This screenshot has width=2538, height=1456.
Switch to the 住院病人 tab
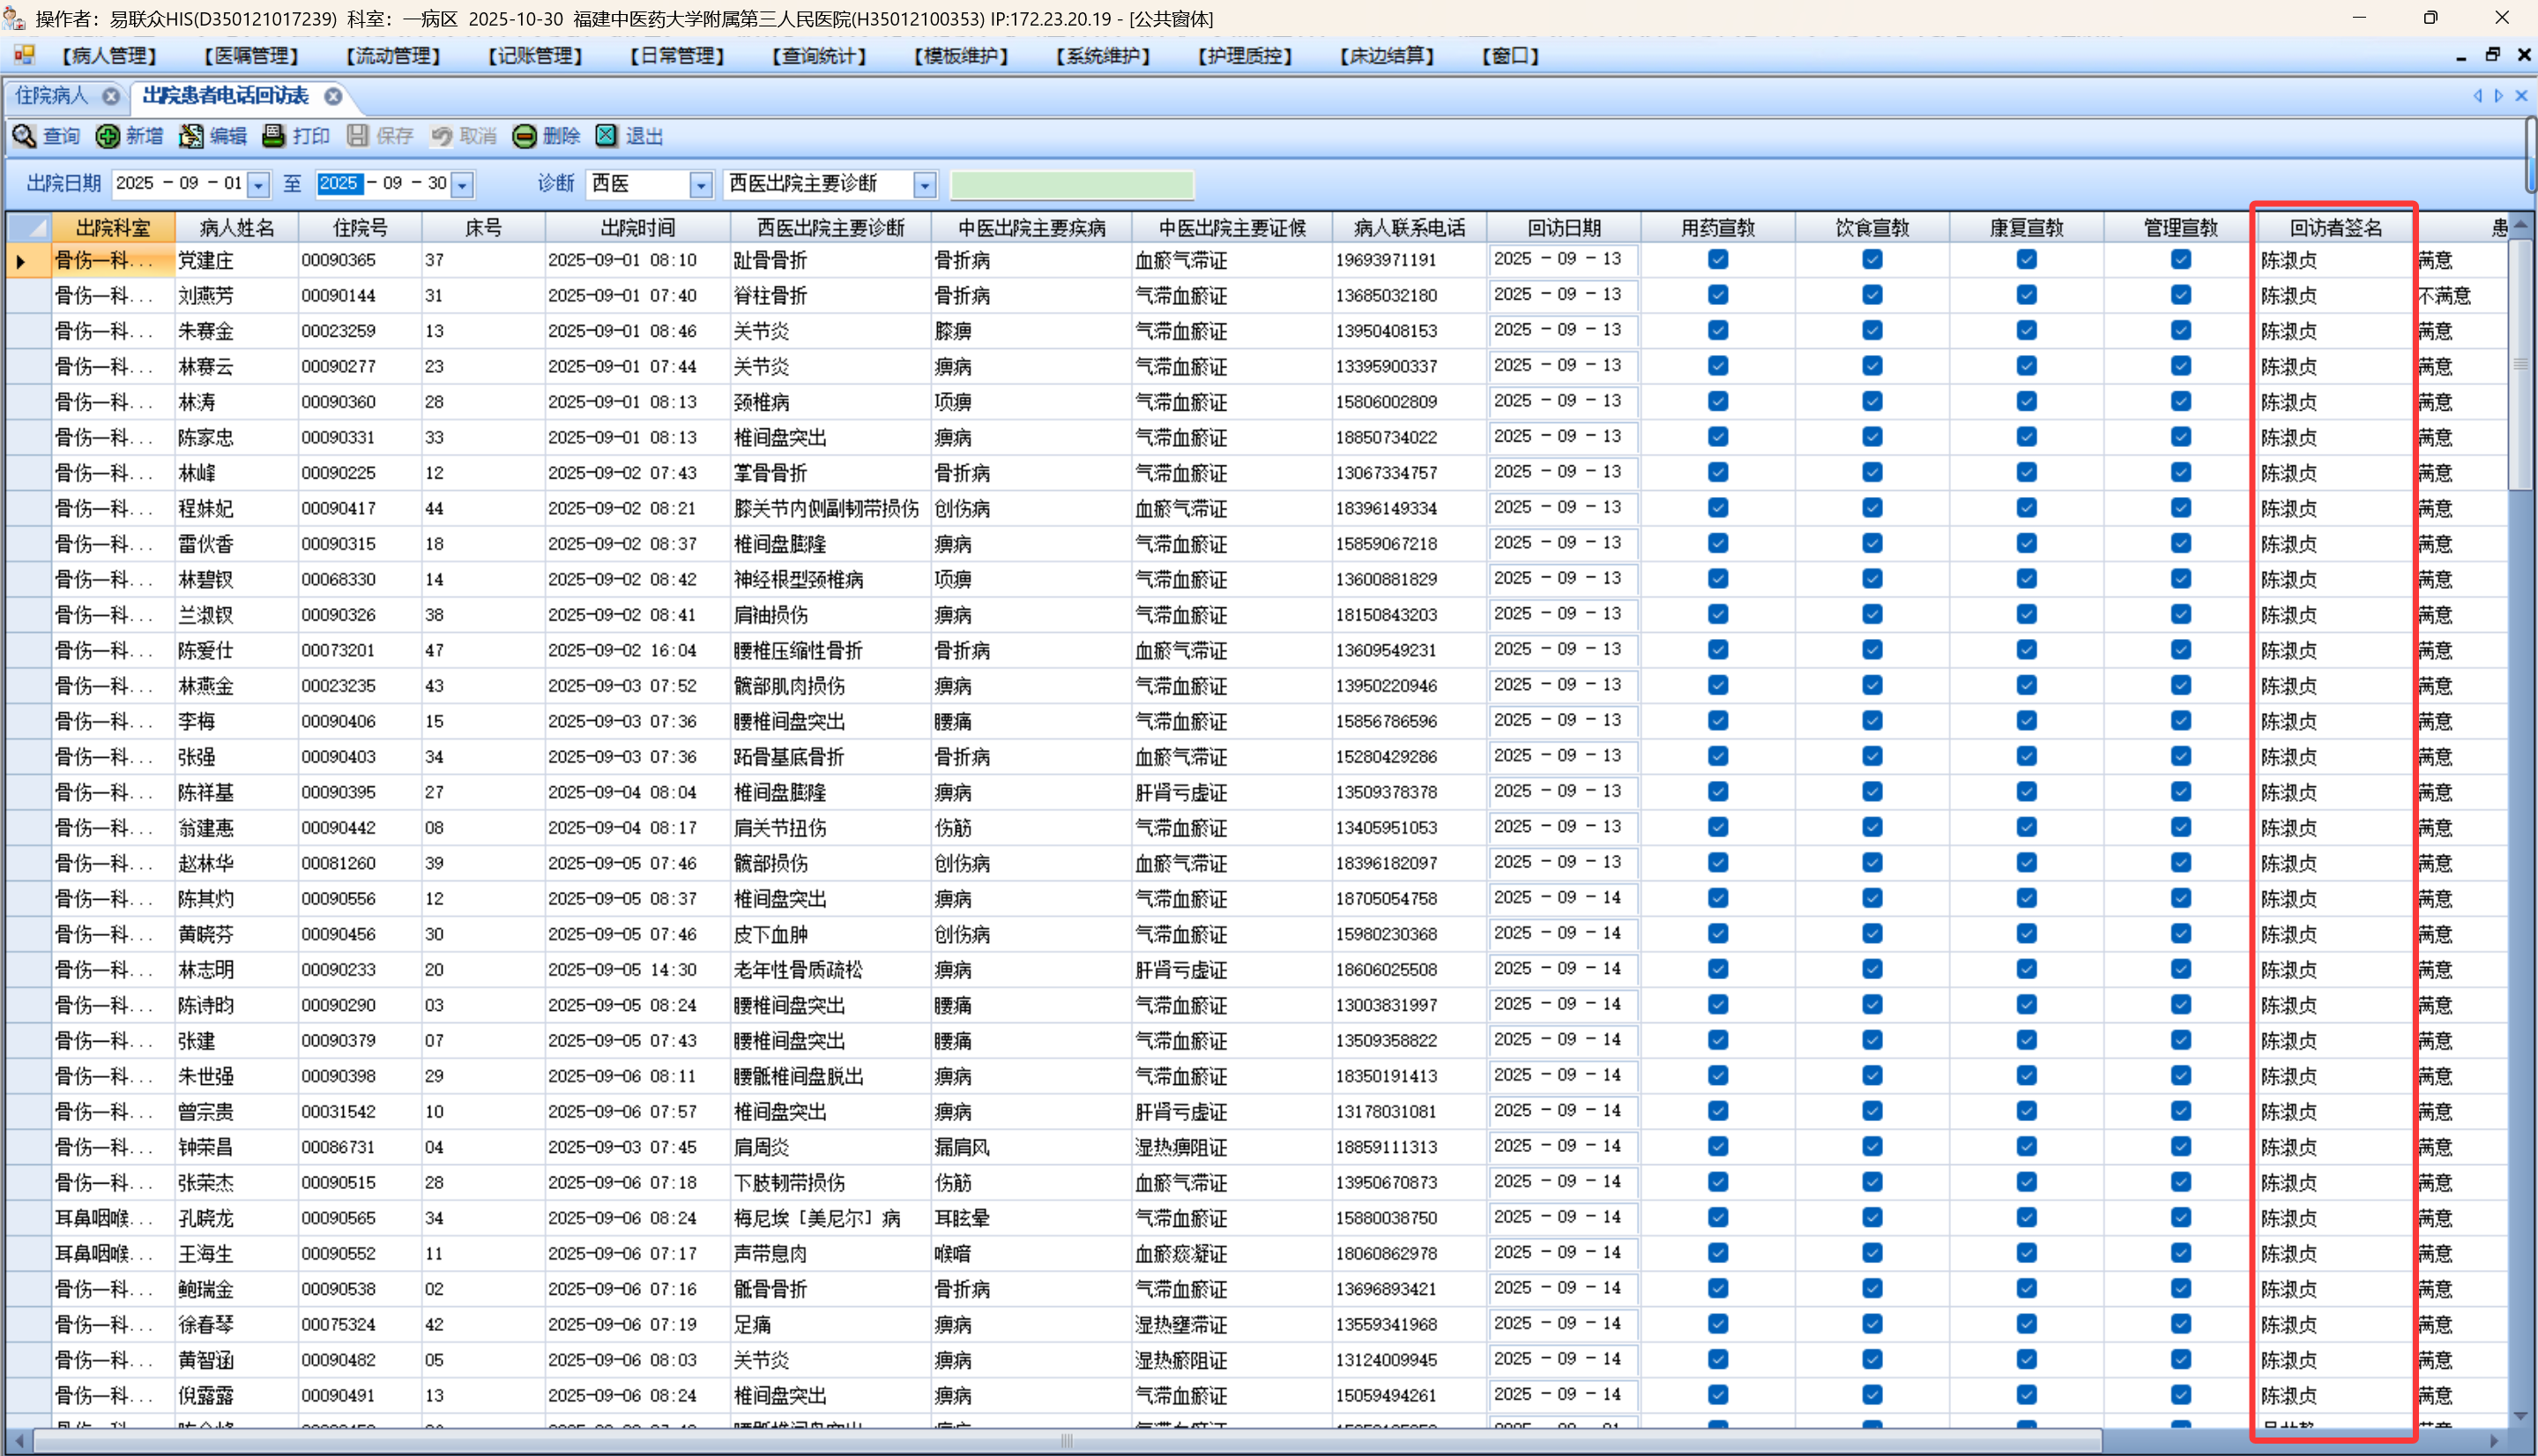point(52,96)
